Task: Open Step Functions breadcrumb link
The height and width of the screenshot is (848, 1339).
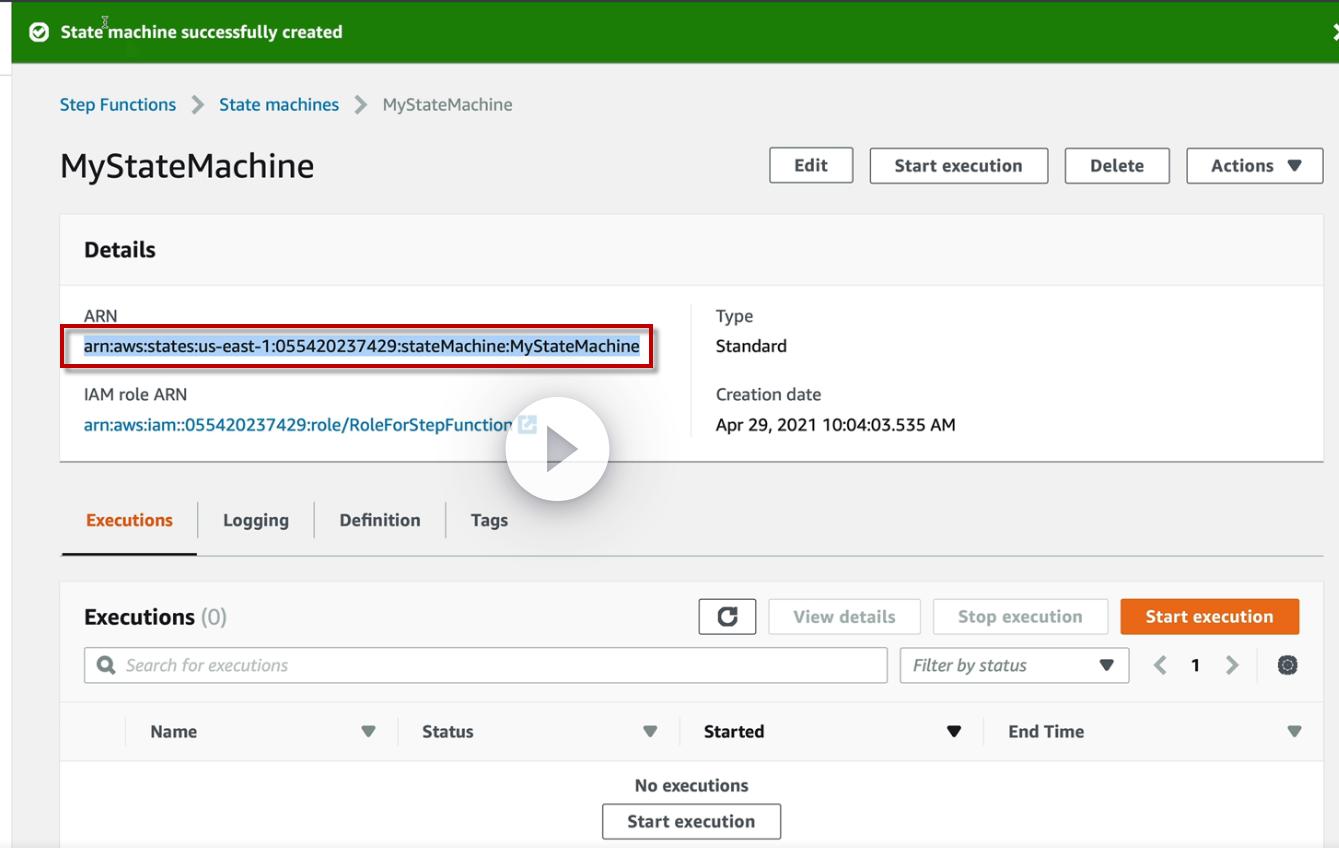Action: [118, 105]
